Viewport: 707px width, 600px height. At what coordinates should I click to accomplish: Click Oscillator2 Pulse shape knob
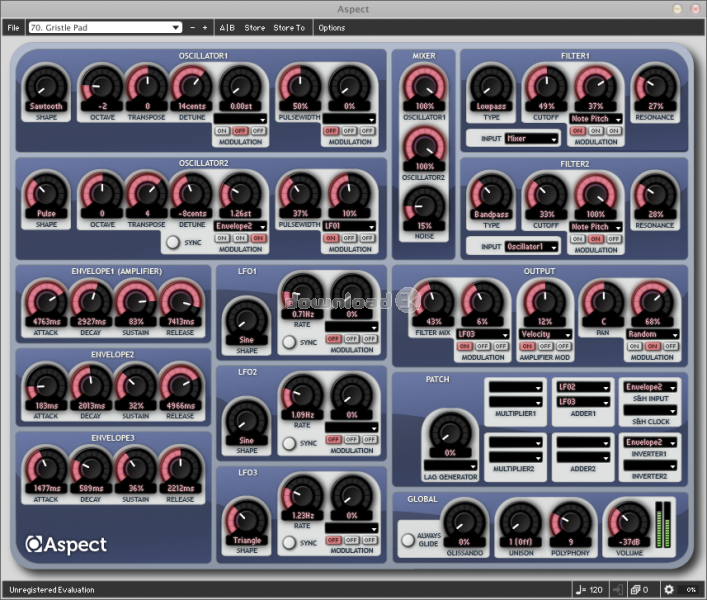[46, 194]
